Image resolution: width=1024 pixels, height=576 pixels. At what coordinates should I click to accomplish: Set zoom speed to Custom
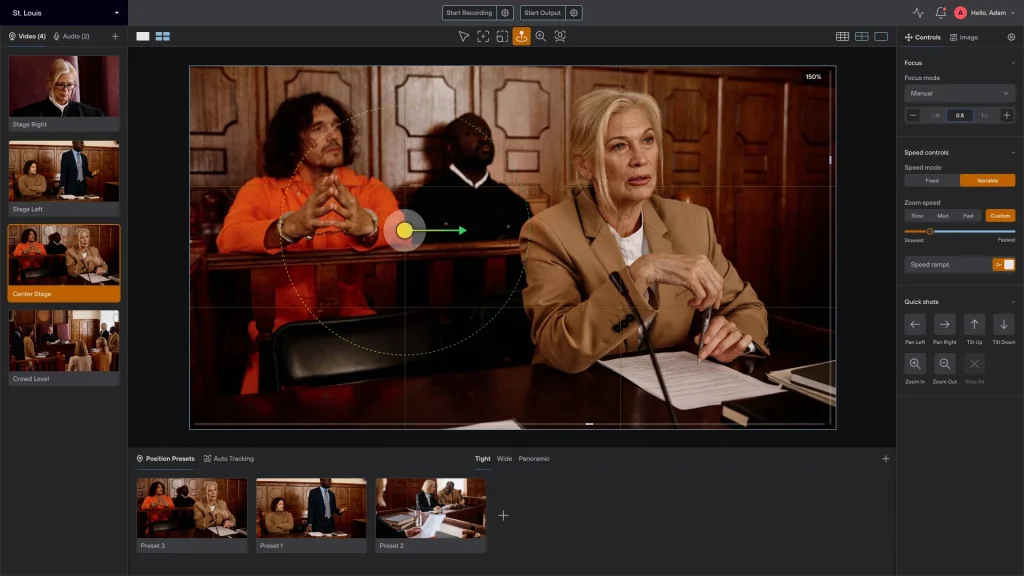pos(1000,216)
